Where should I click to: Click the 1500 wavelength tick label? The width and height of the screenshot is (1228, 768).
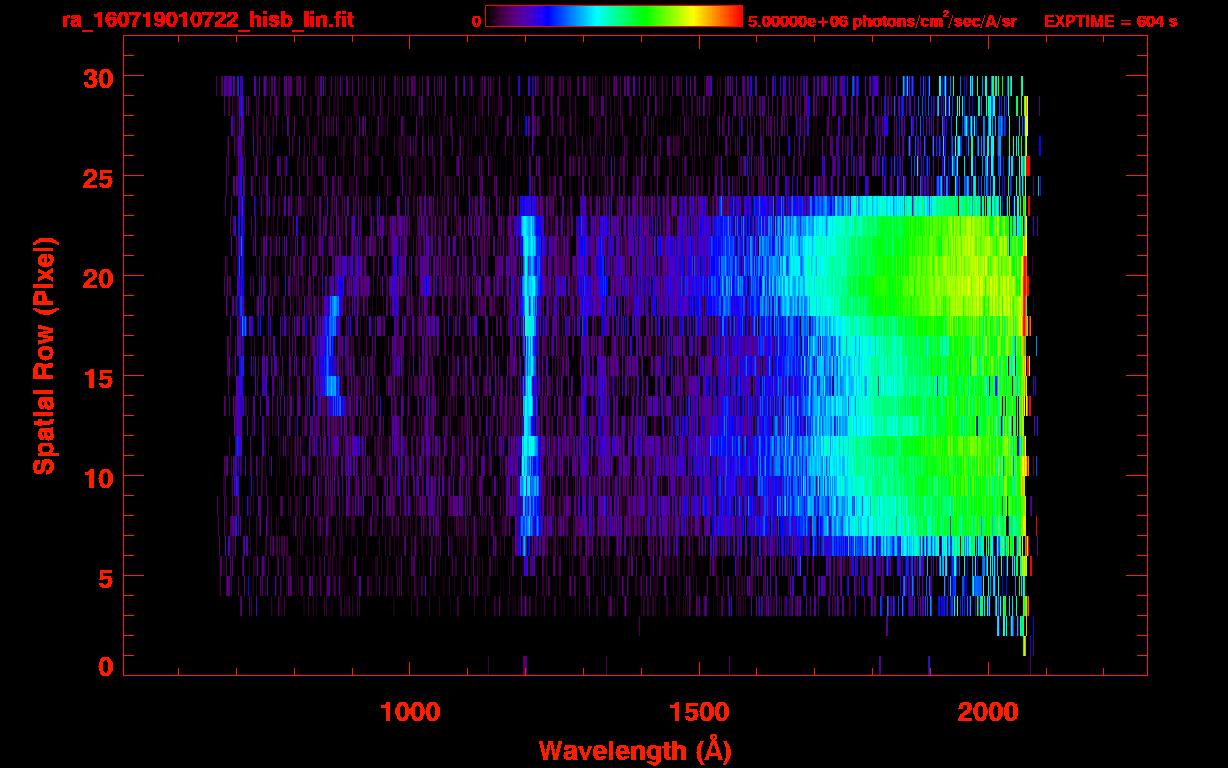tap(699, 712)
